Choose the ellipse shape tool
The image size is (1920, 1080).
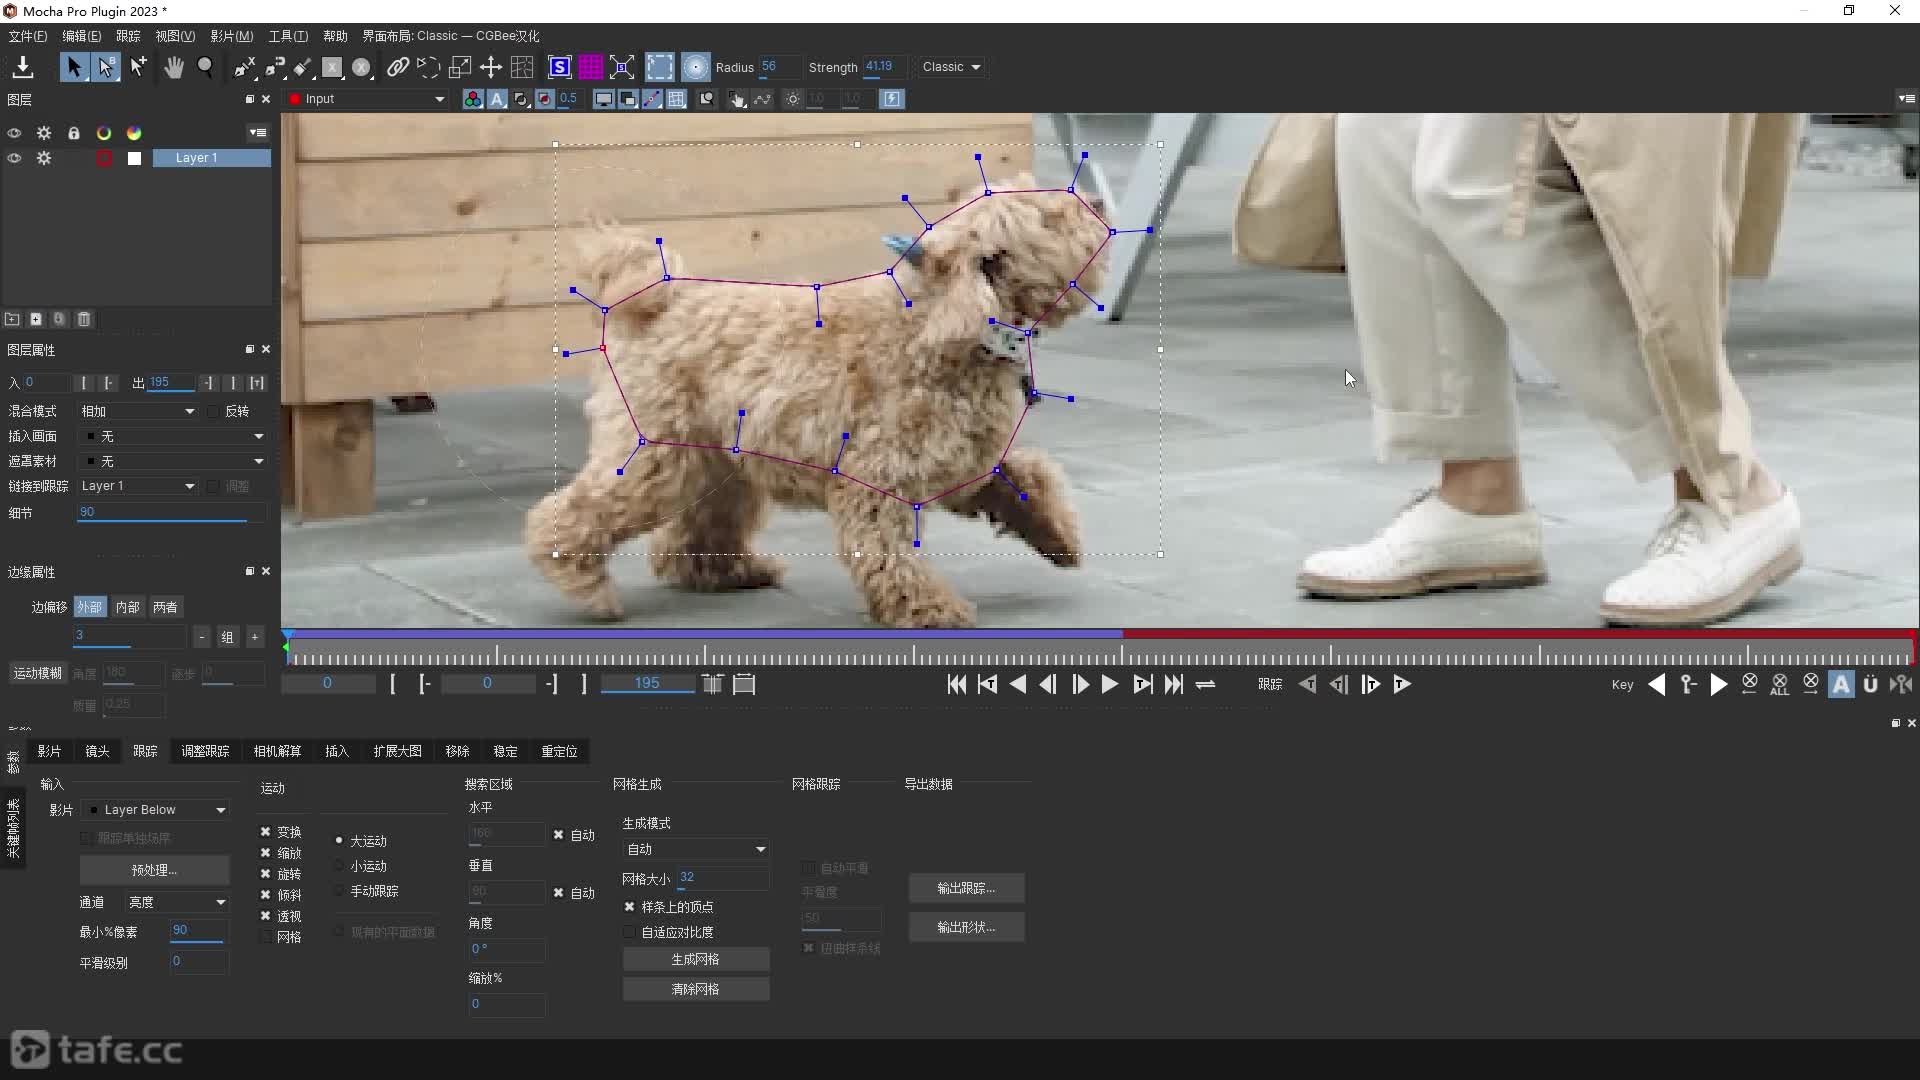[362, 67]
